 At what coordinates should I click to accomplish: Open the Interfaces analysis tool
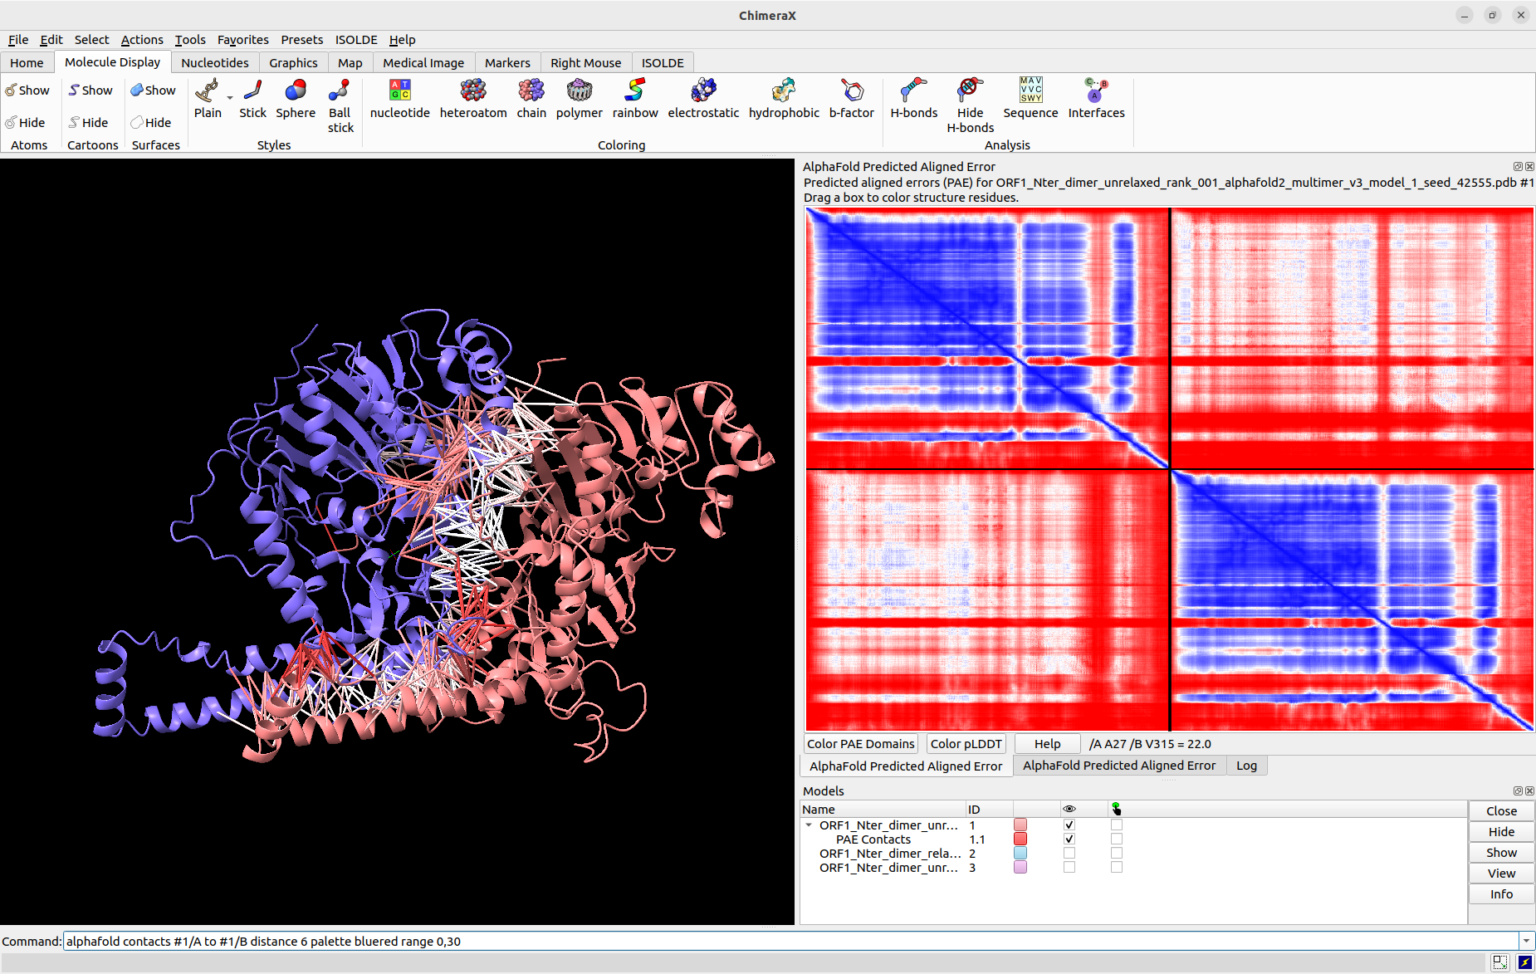click(x=1096, y=98)
